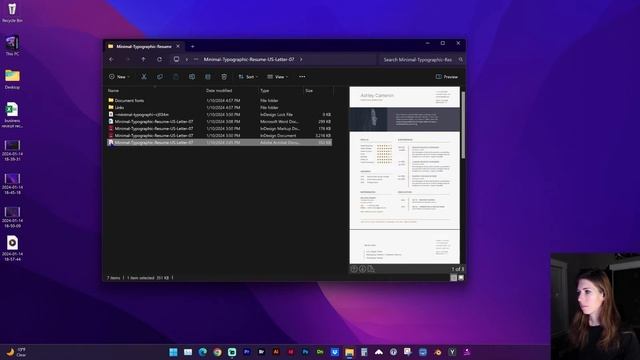Select the 3,216 KB InDesign Document file row

pyautogui.click(x=220, y=136)
